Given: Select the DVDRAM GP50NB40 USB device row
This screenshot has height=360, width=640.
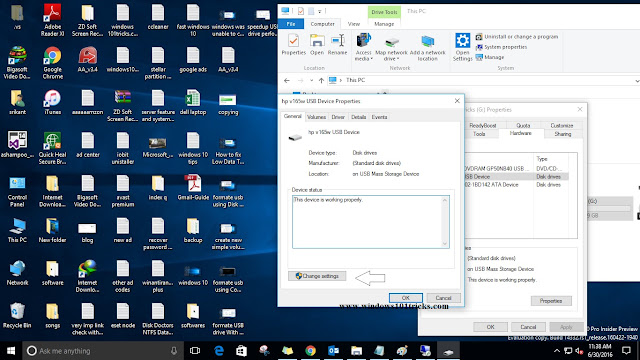Looking at the screenshot, I should click(x=516, y=169).
